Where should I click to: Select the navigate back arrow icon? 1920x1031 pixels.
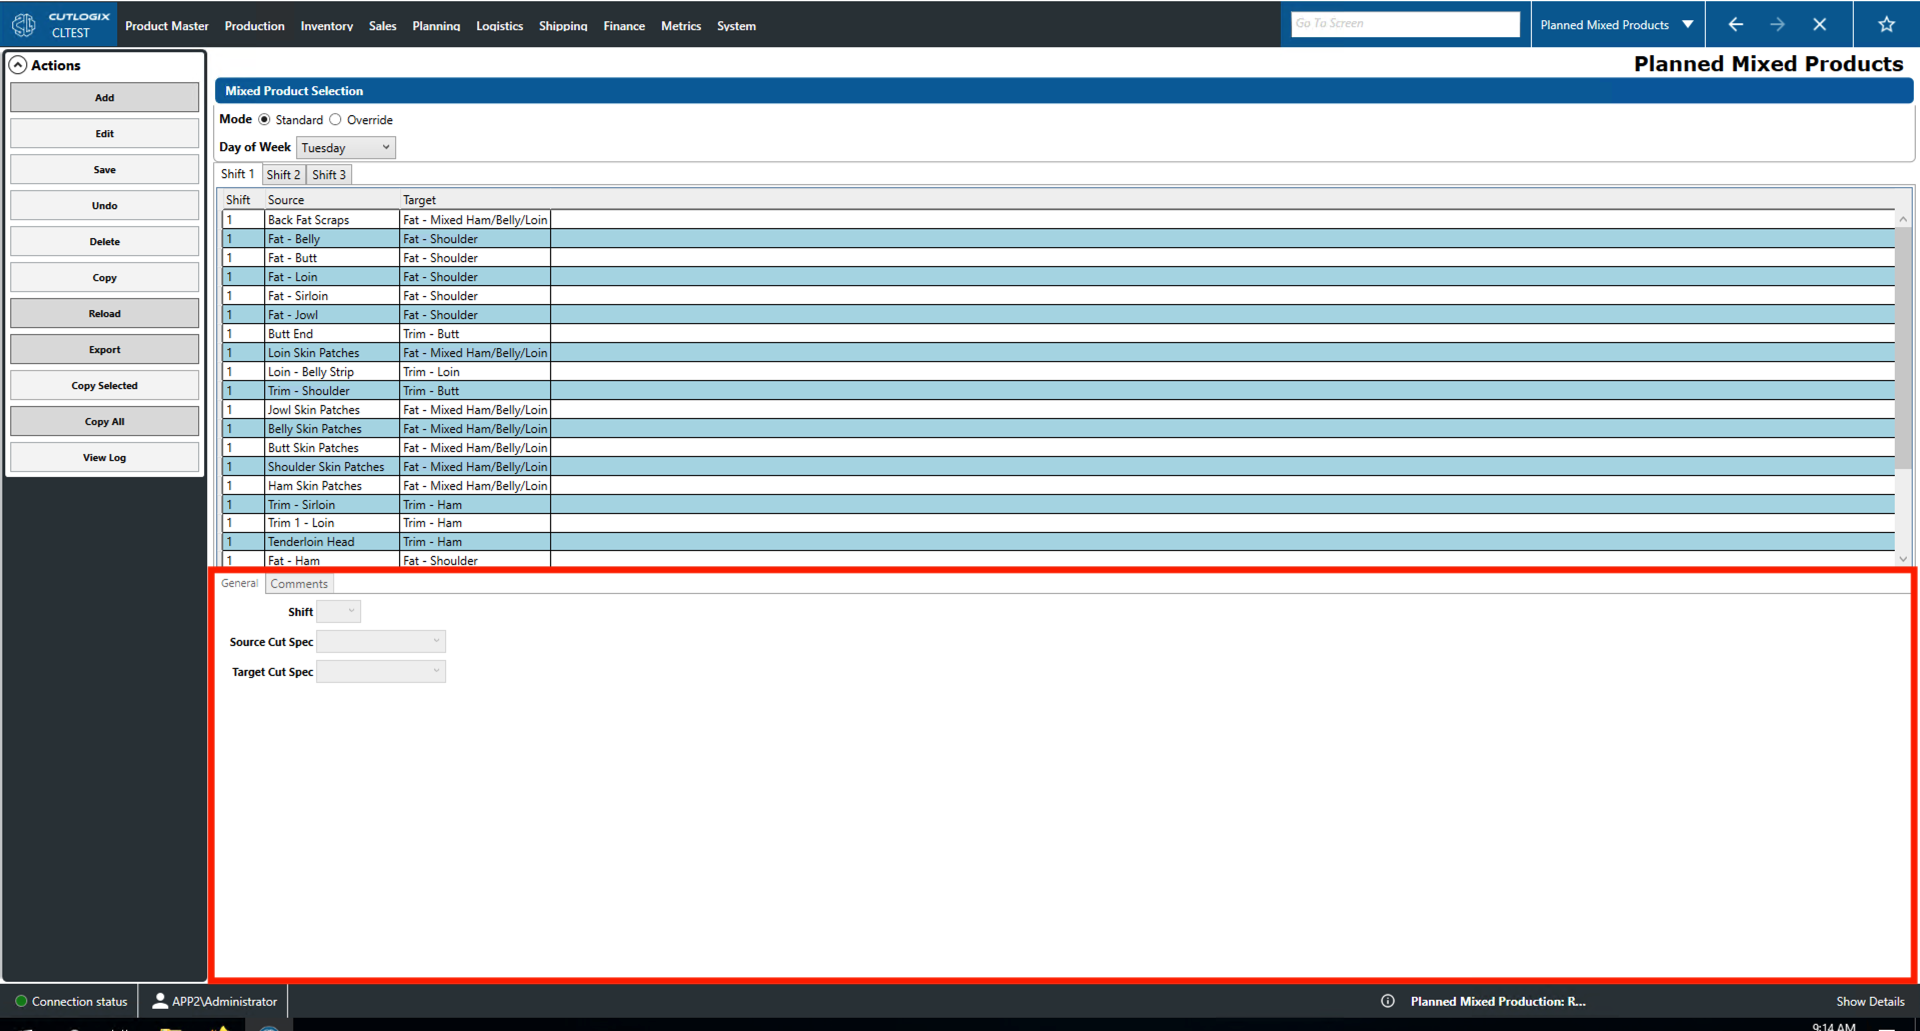pyautogui.click(x=1735, y=24)
